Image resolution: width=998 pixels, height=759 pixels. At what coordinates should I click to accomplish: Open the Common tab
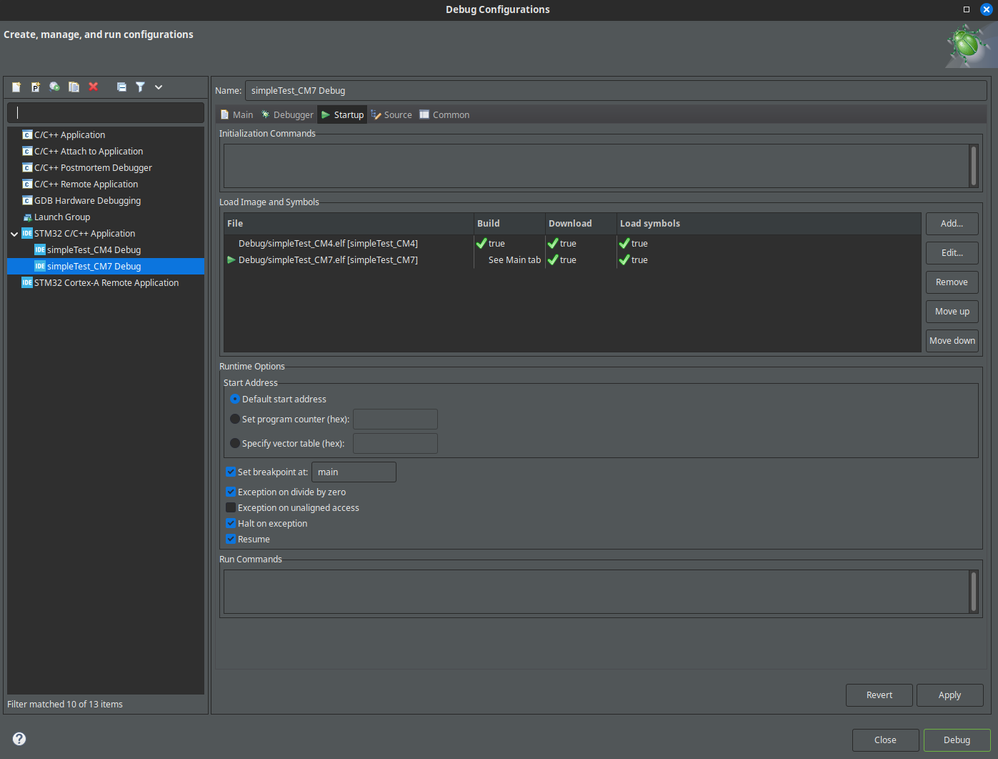(444, 115)
